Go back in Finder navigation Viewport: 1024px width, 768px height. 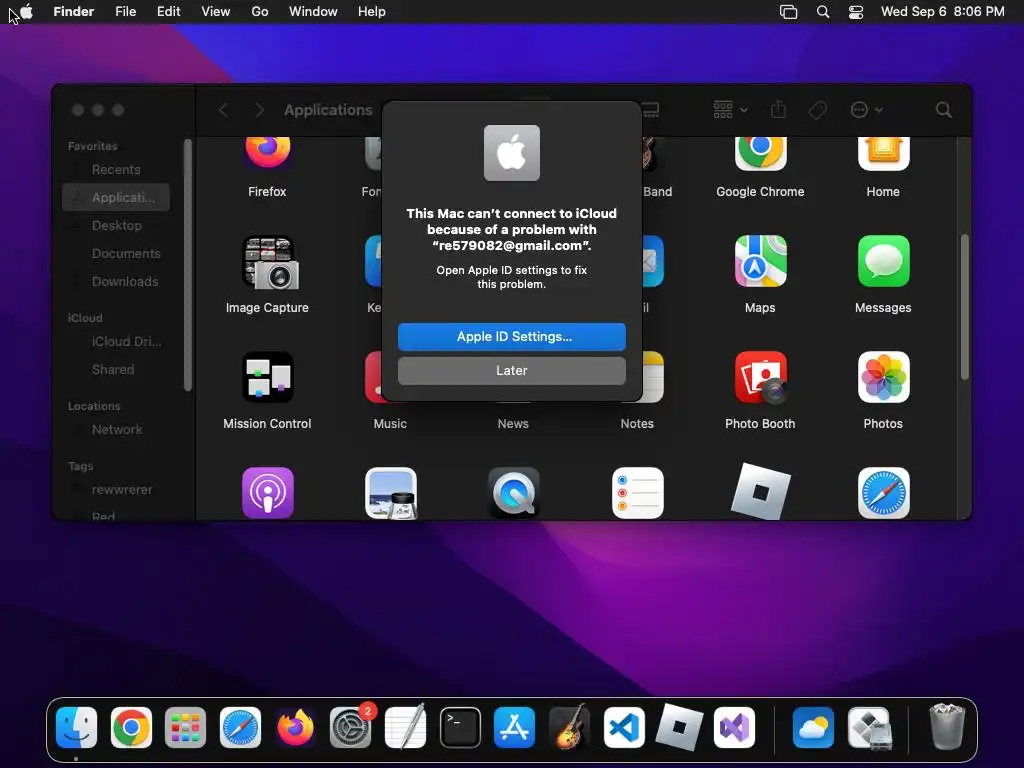click(223, 110)
